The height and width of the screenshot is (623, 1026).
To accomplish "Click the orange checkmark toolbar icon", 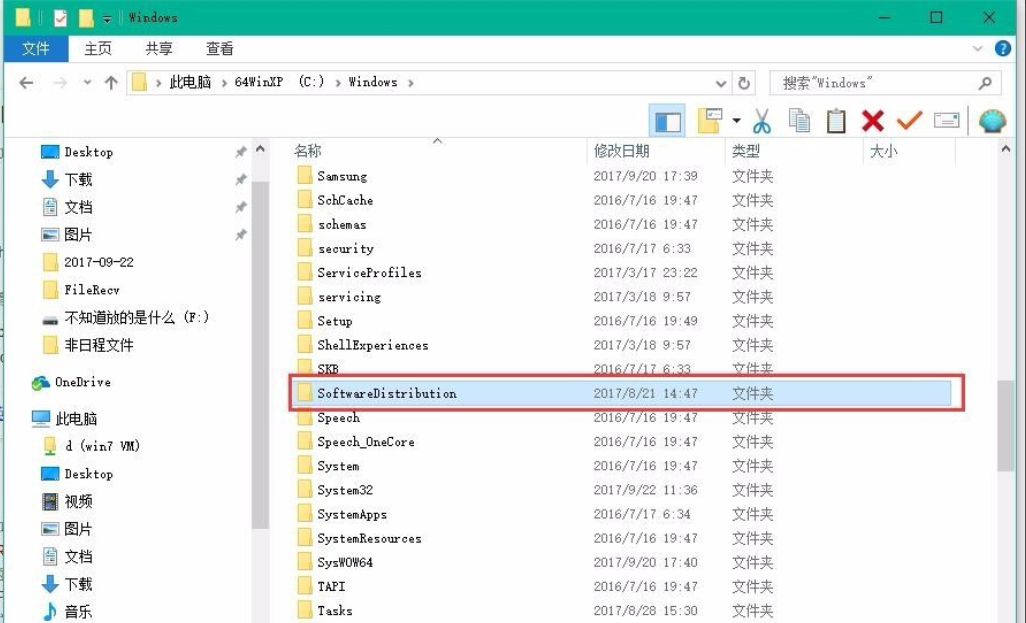I will [x=910, y=120].
